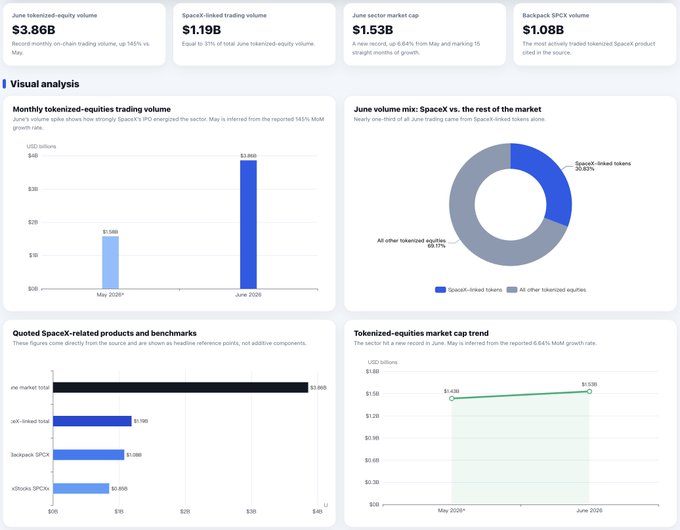Viewport: 680px width, 530px height.
Task: Click the $3.86B headline value in the first card
Action: point(33,30)
